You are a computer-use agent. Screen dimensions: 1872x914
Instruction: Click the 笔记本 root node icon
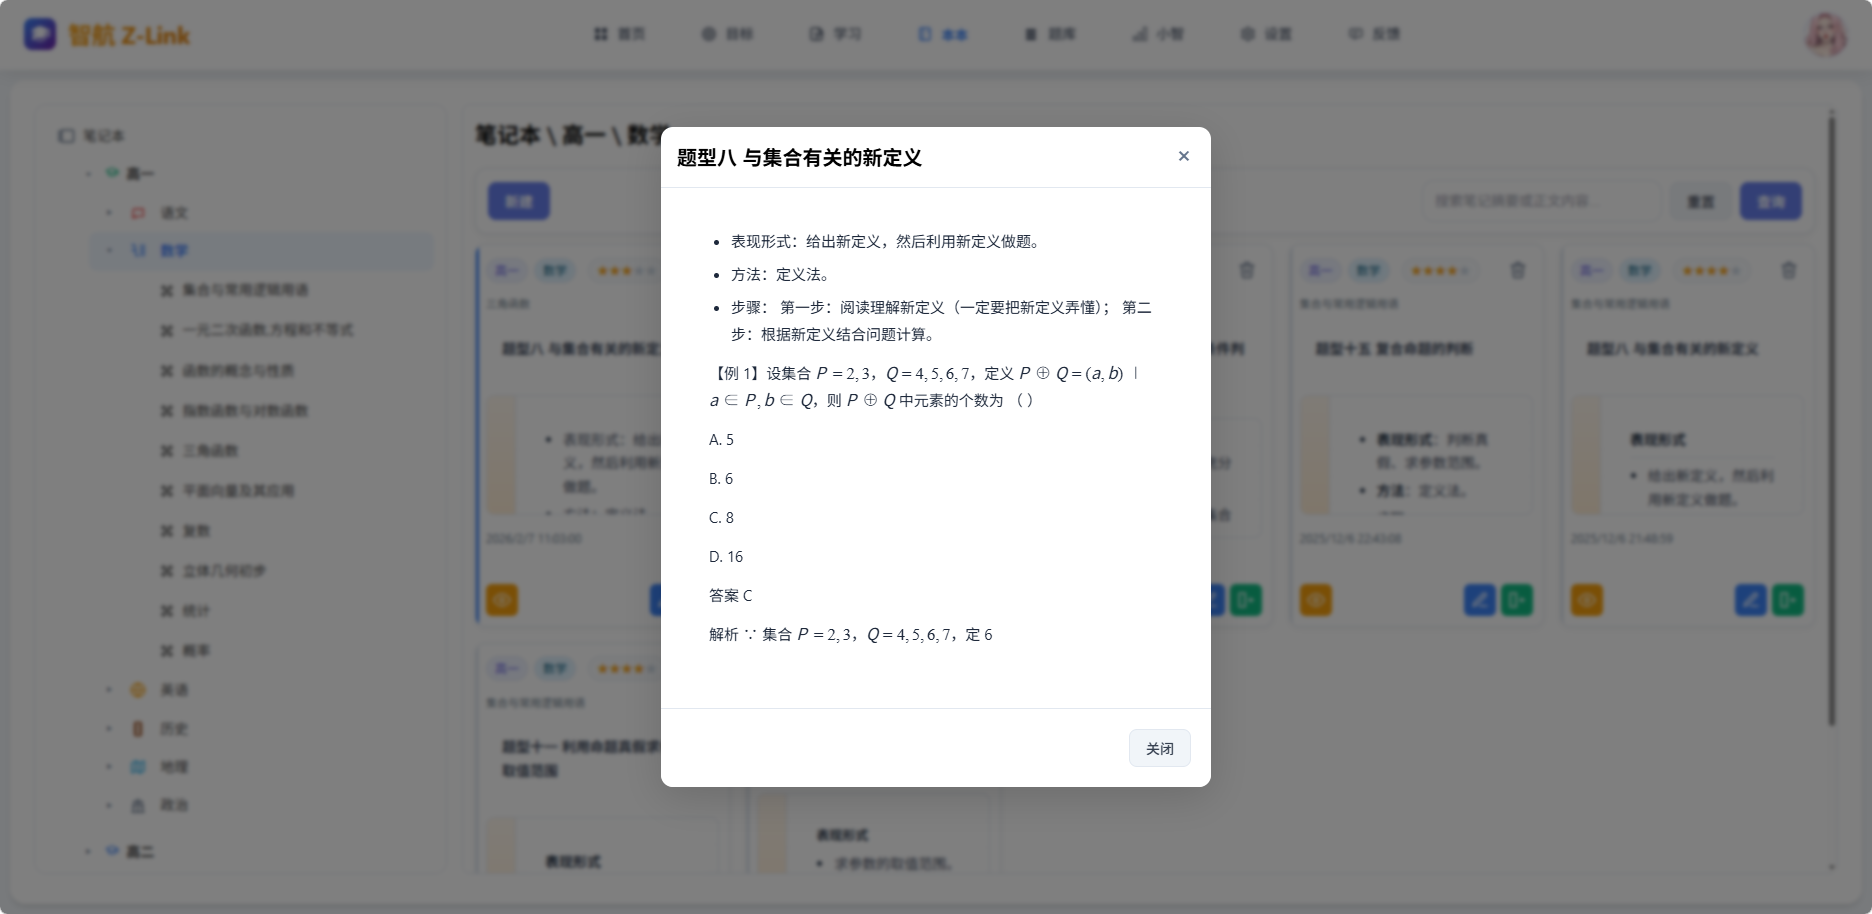point(67,136)
